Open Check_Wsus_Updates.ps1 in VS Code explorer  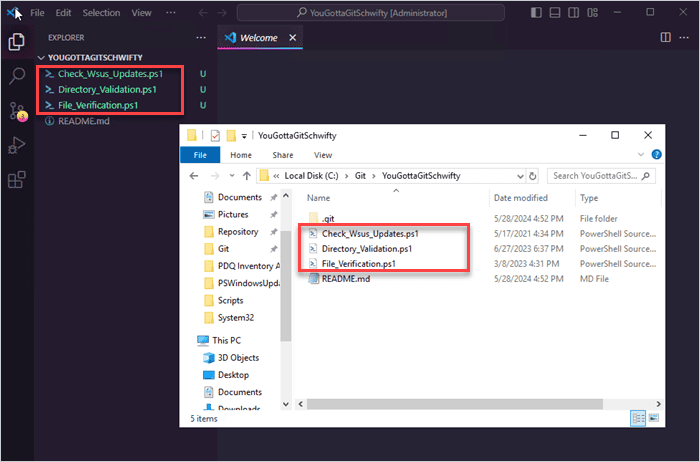click(110, 74)
